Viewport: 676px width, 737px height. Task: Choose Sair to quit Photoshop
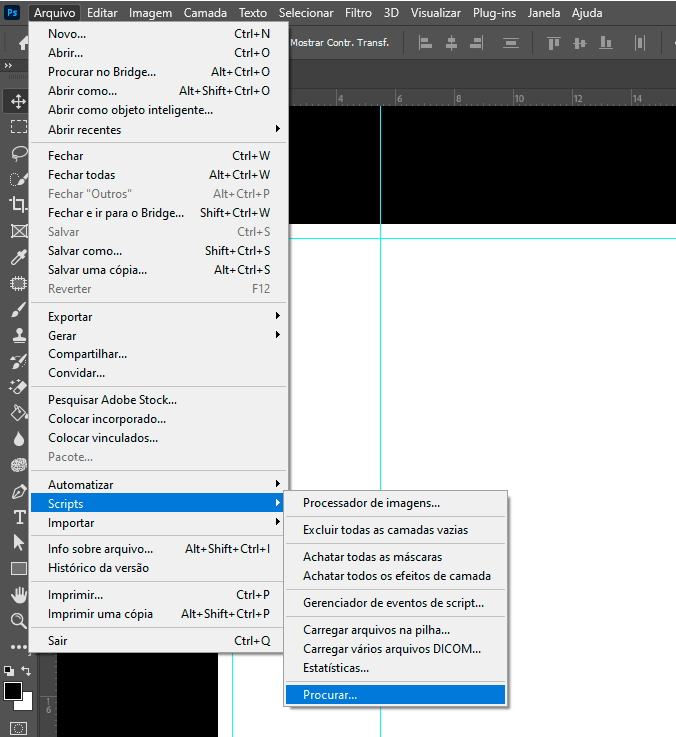pyautogui.click(x=158, y=641)
